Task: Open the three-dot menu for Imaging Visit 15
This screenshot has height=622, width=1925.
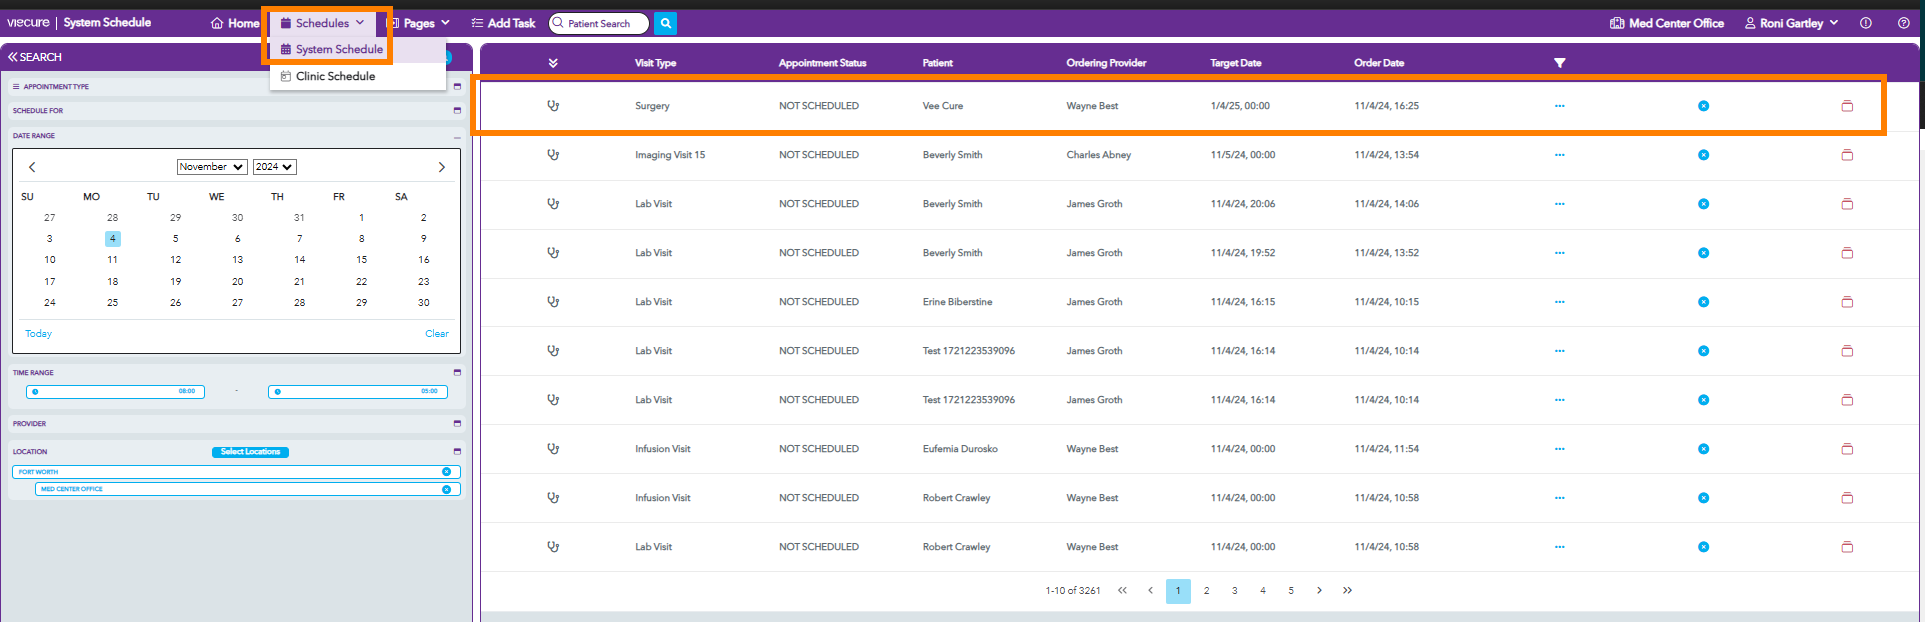Action: click(x=1559, y=155)
